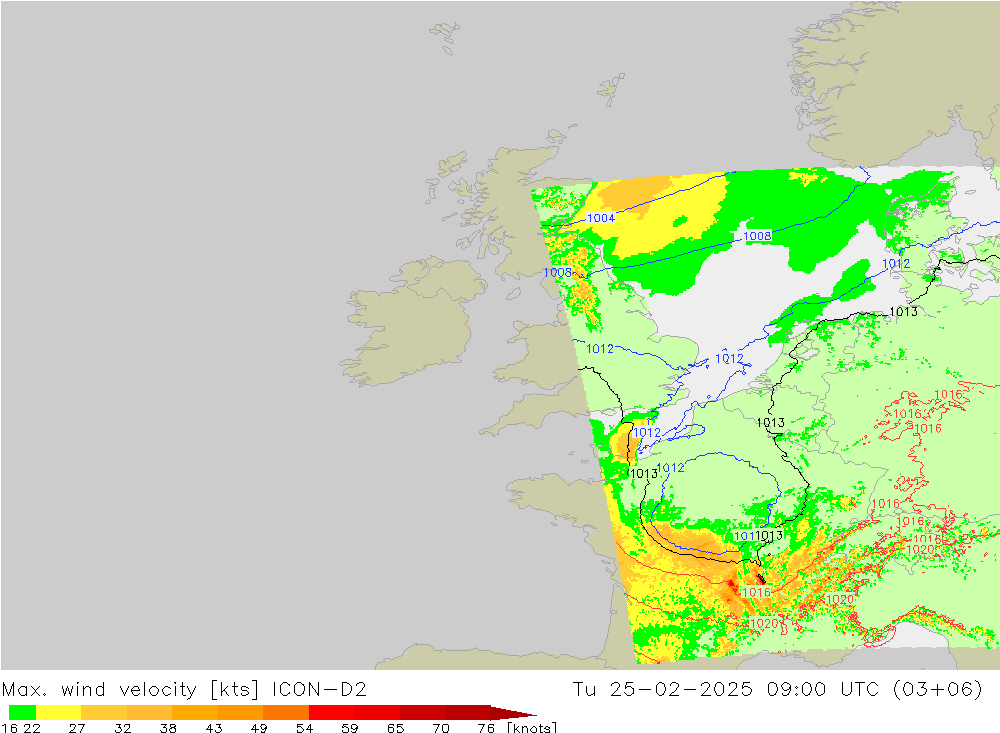Click the legend value '54'
The width and height of the screenshot is (1000, 733).
coord(304,728)
